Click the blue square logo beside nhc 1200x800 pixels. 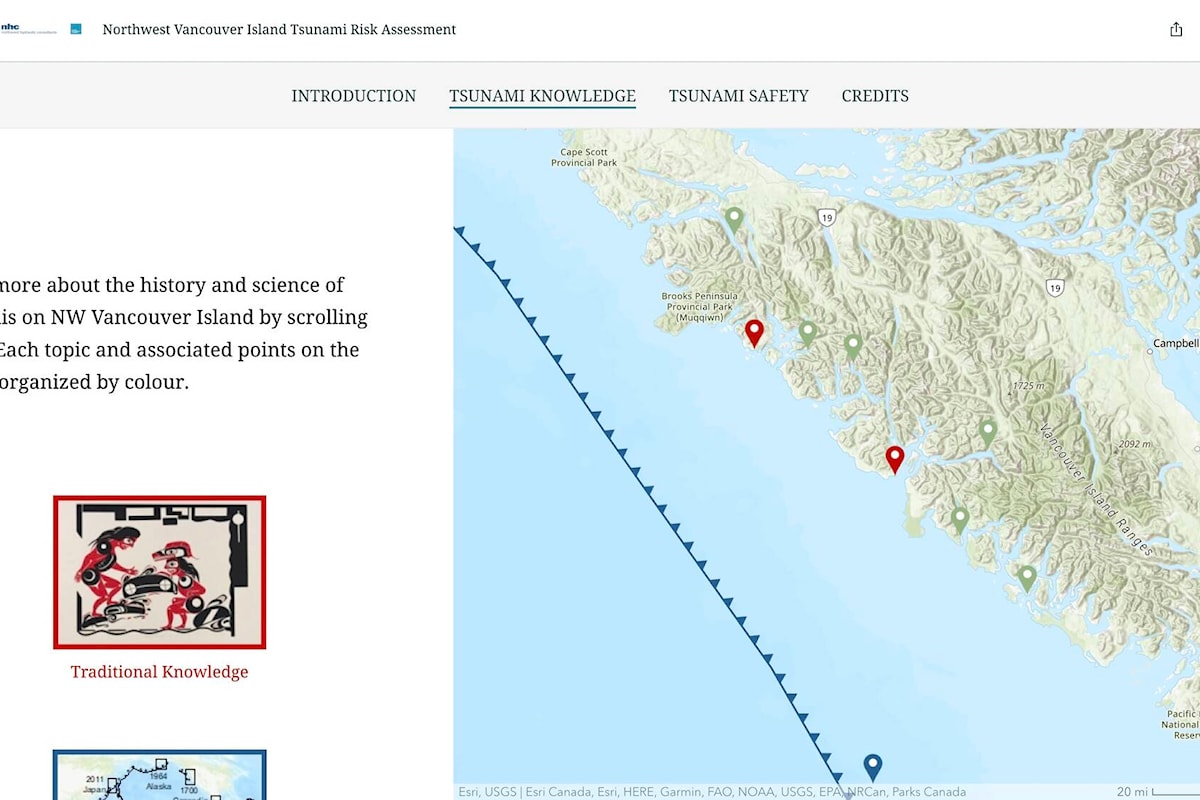(74, 29)
